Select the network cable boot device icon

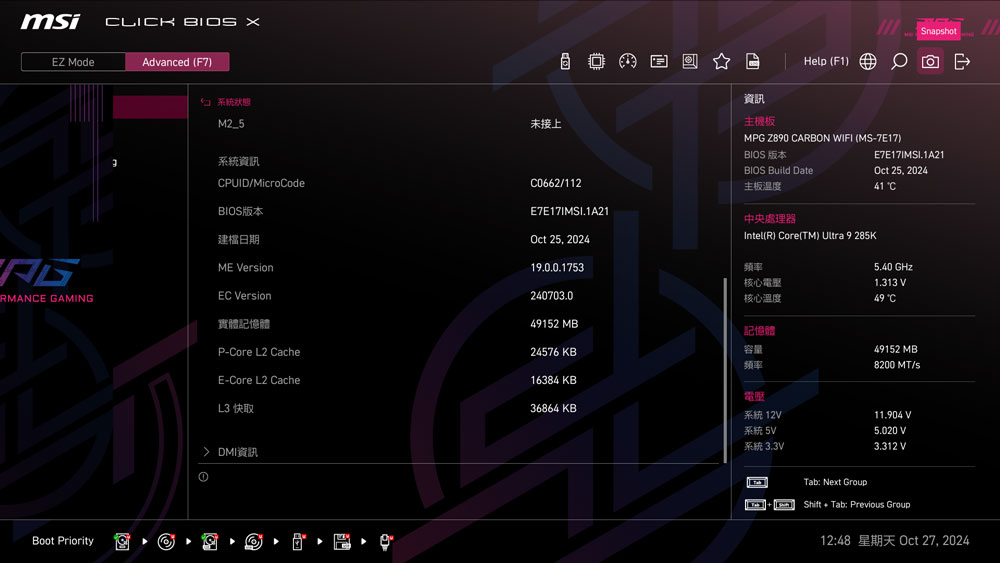[385, 541]
